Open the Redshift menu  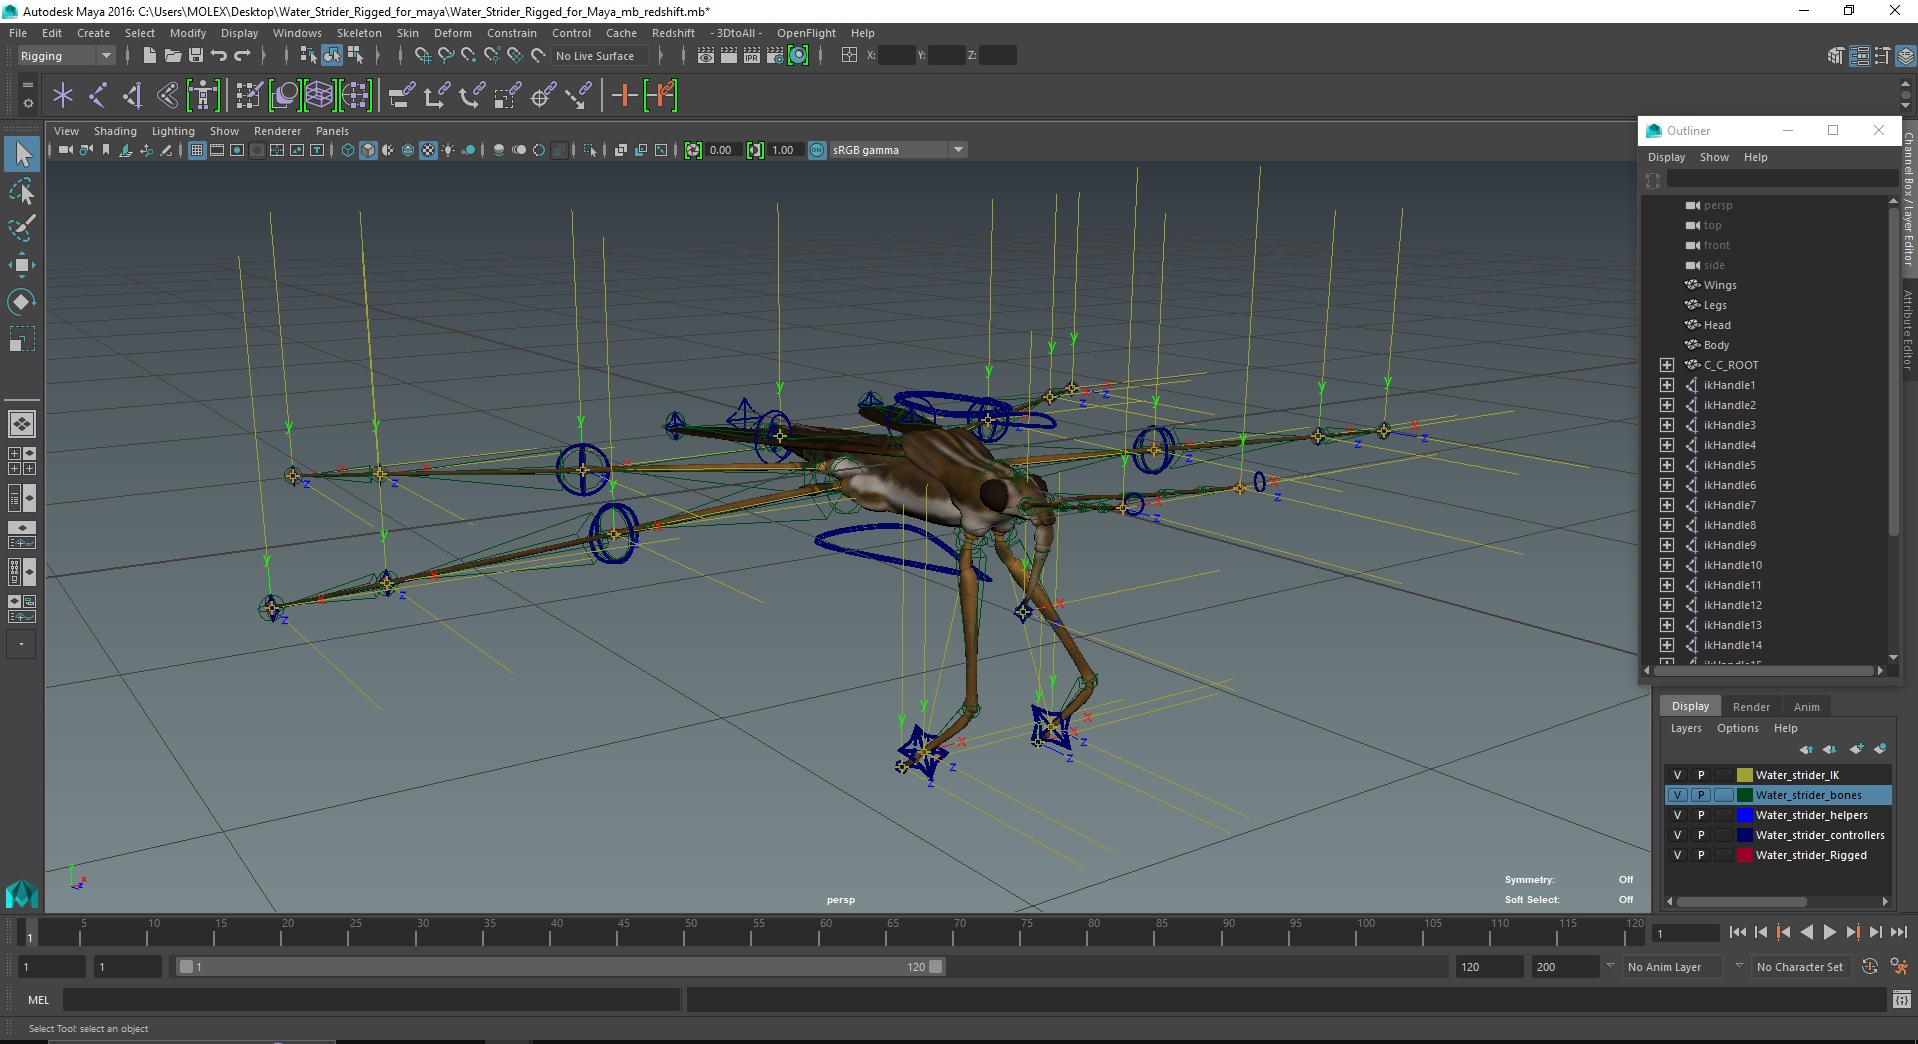tap(673, 33)
